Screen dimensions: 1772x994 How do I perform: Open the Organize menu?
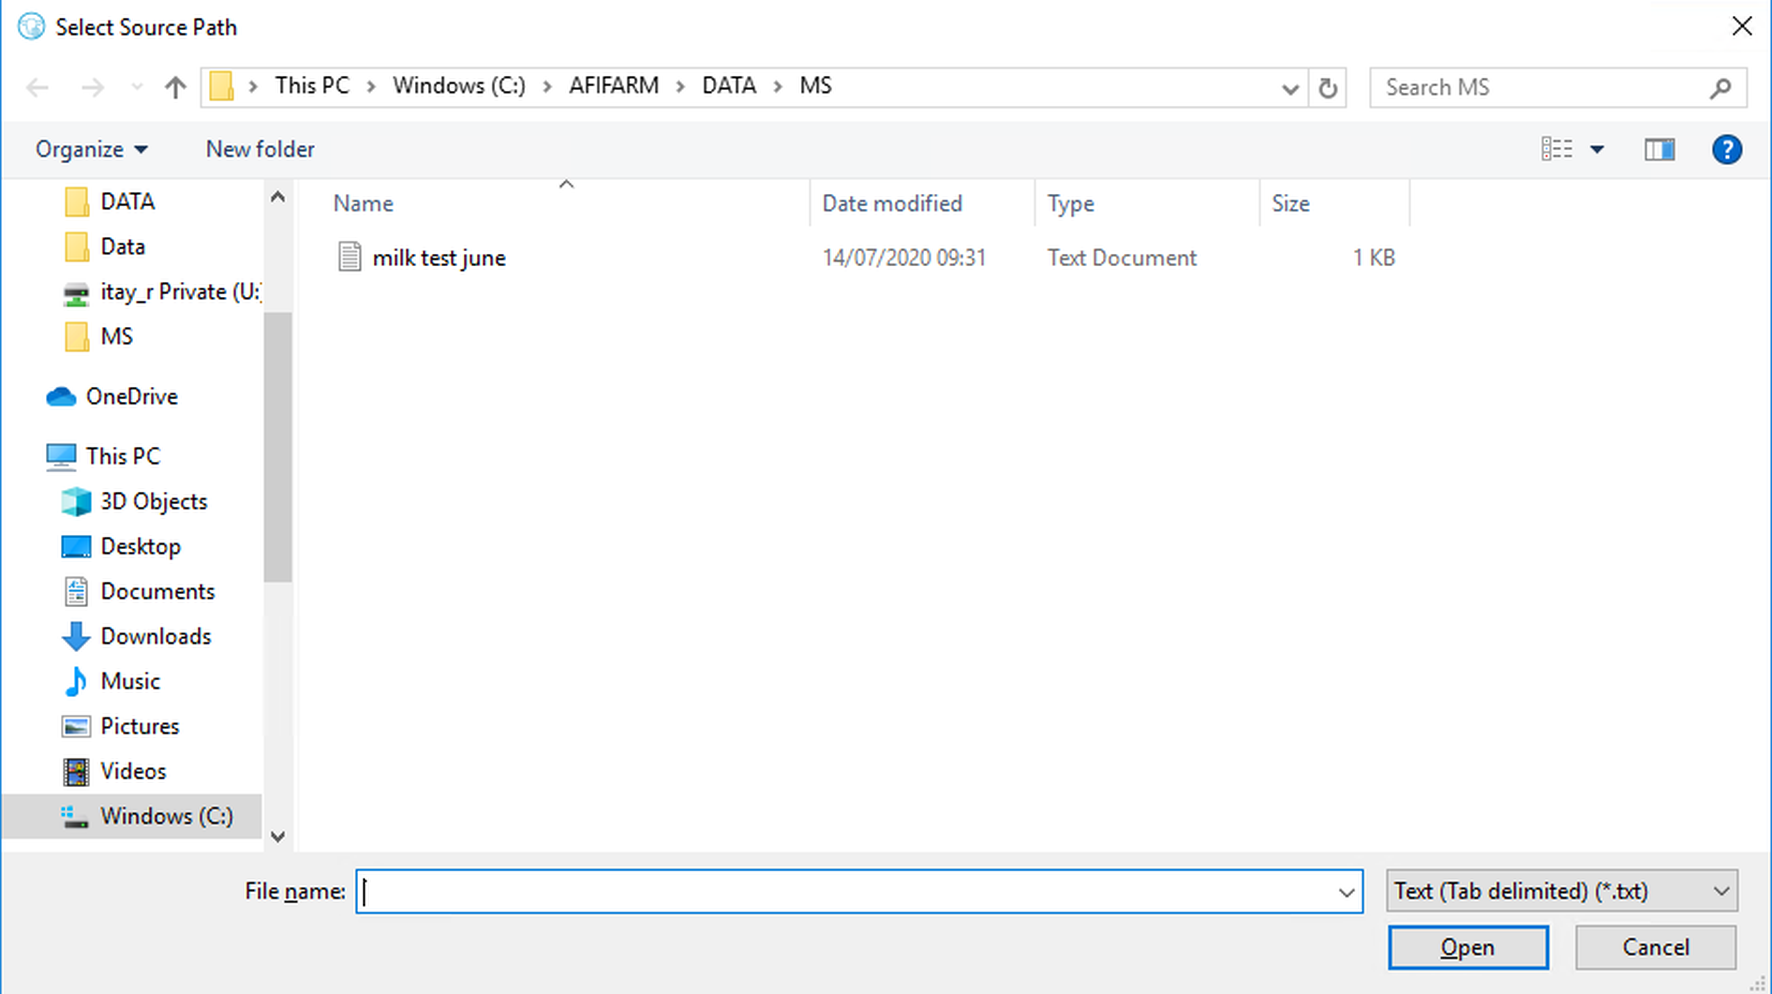click(91, 150)
